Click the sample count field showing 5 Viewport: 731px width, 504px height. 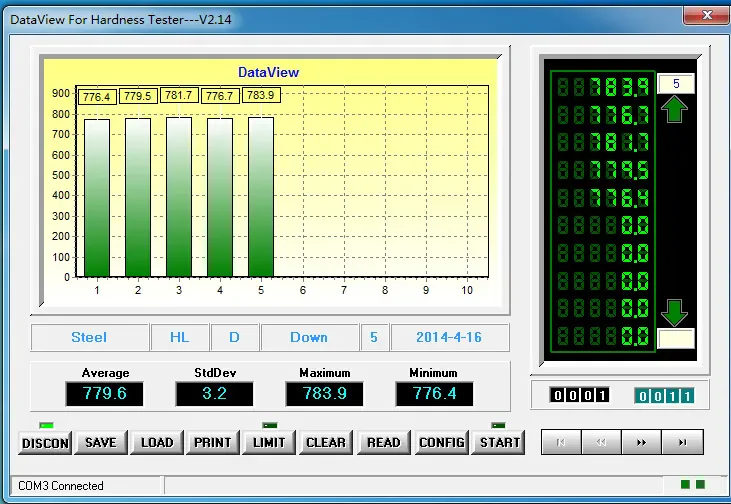374,337
